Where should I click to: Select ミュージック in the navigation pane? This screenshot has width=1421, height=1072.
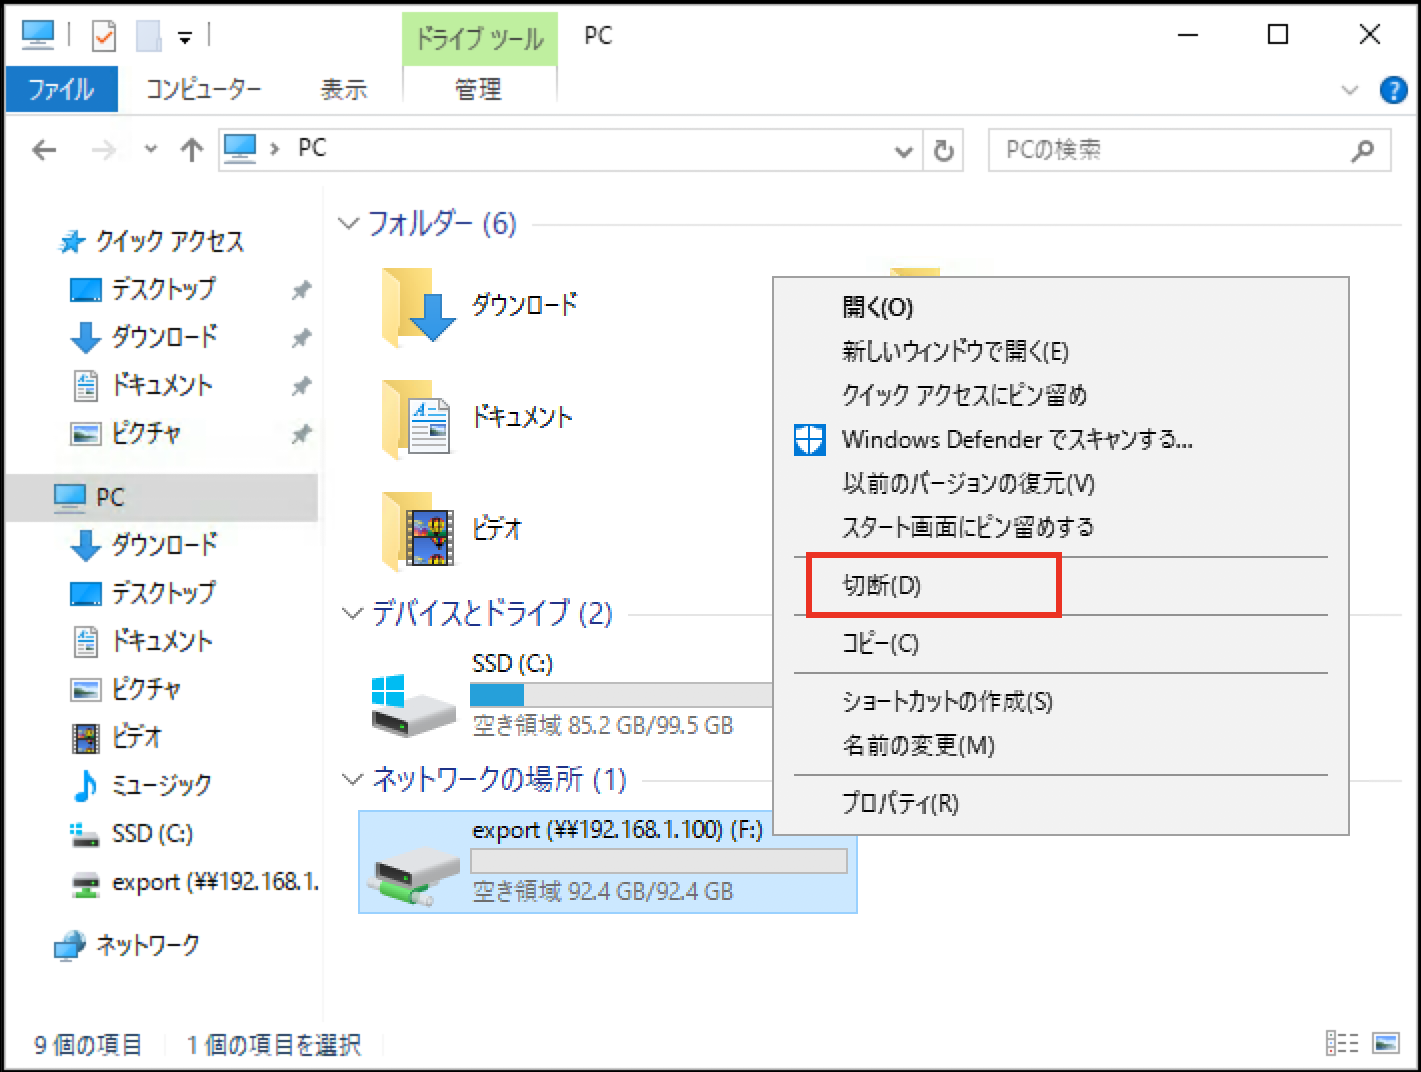click(x=161, y=785)
